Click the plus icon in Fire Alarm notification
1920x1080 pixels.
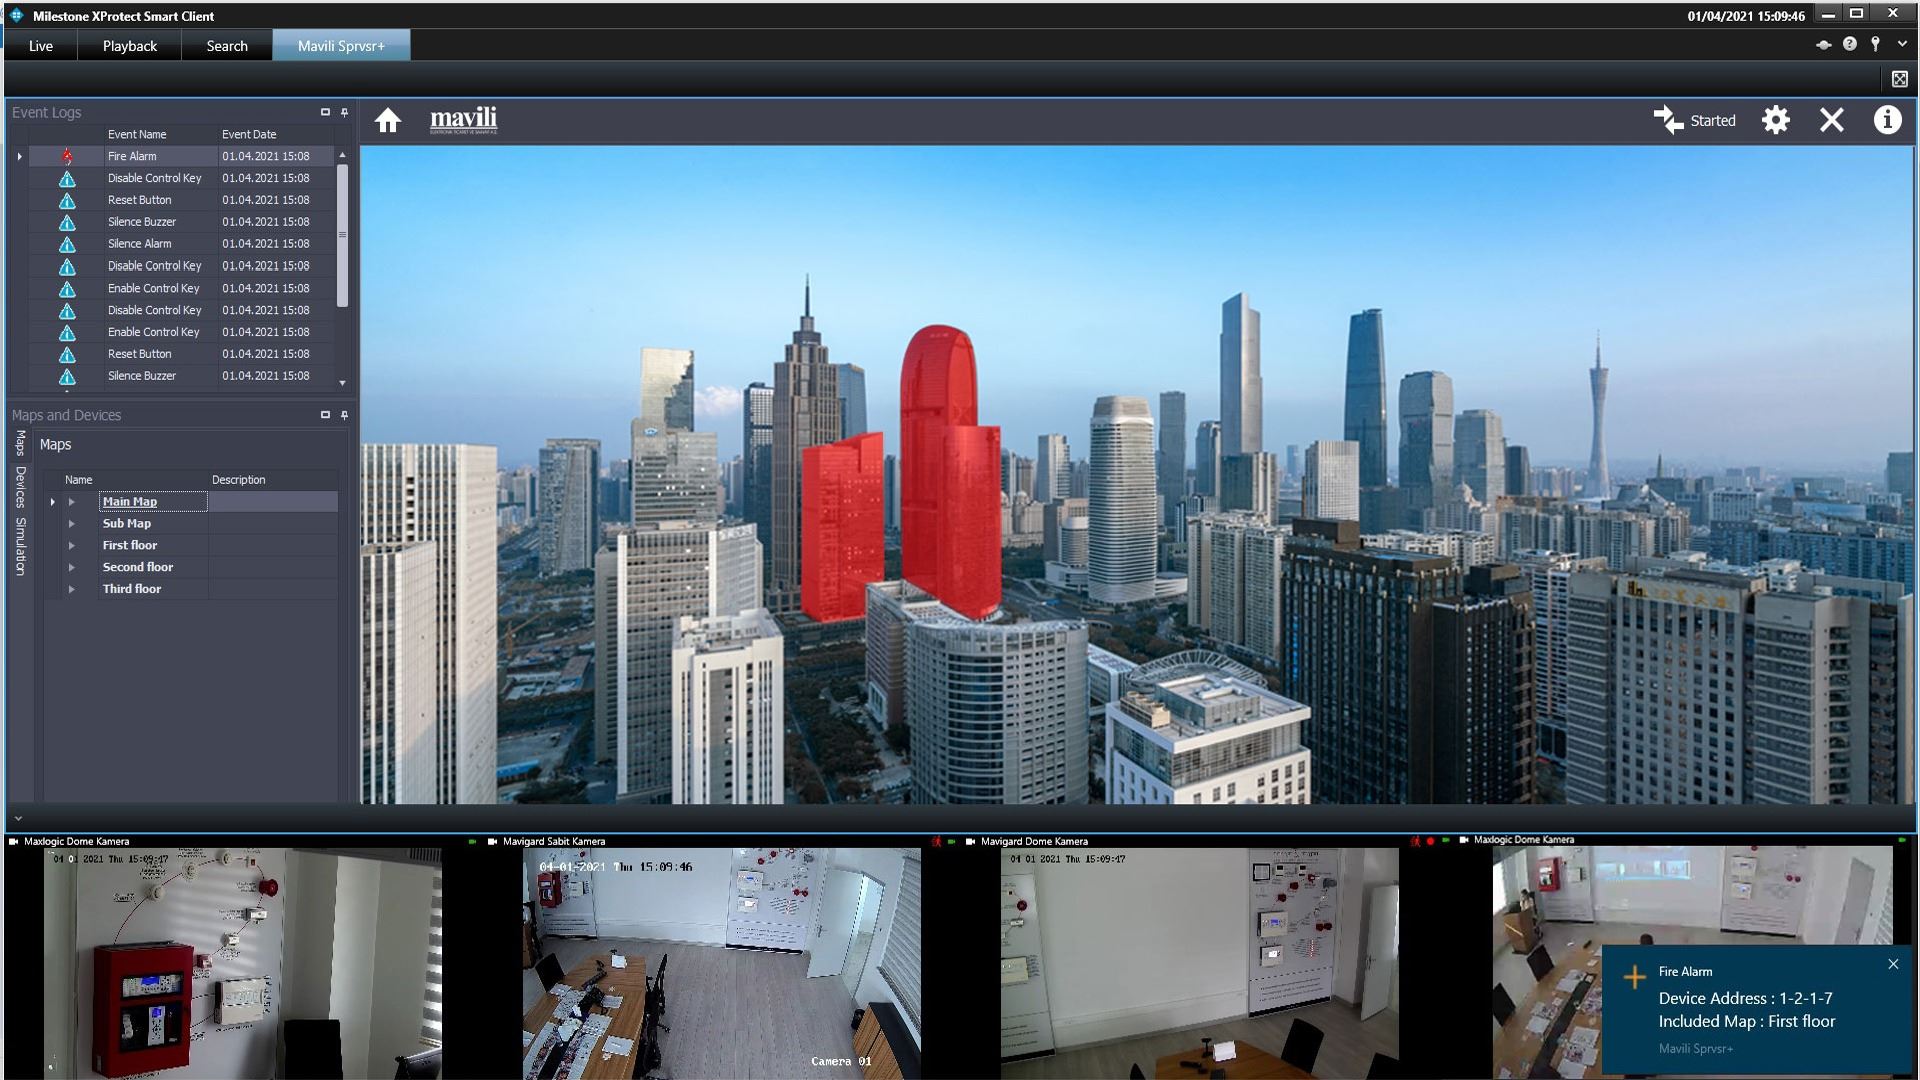(x=1634, y=977)
